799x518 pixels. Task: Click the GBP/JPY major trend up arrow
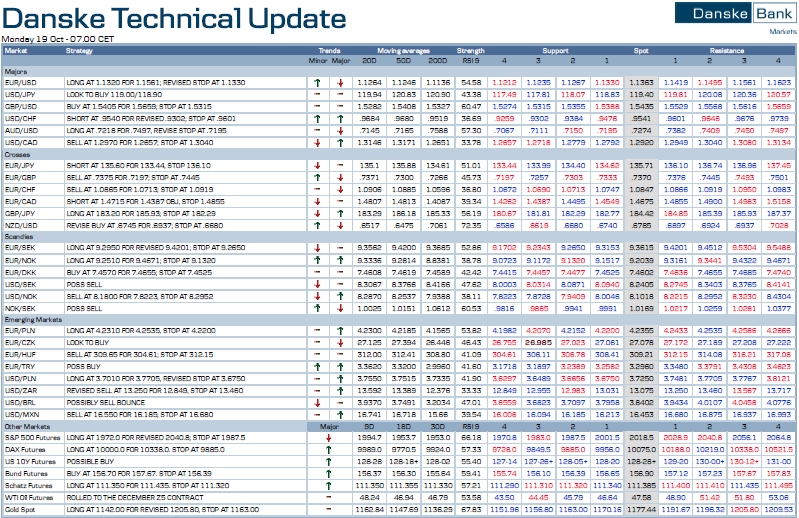pos(339,213)
